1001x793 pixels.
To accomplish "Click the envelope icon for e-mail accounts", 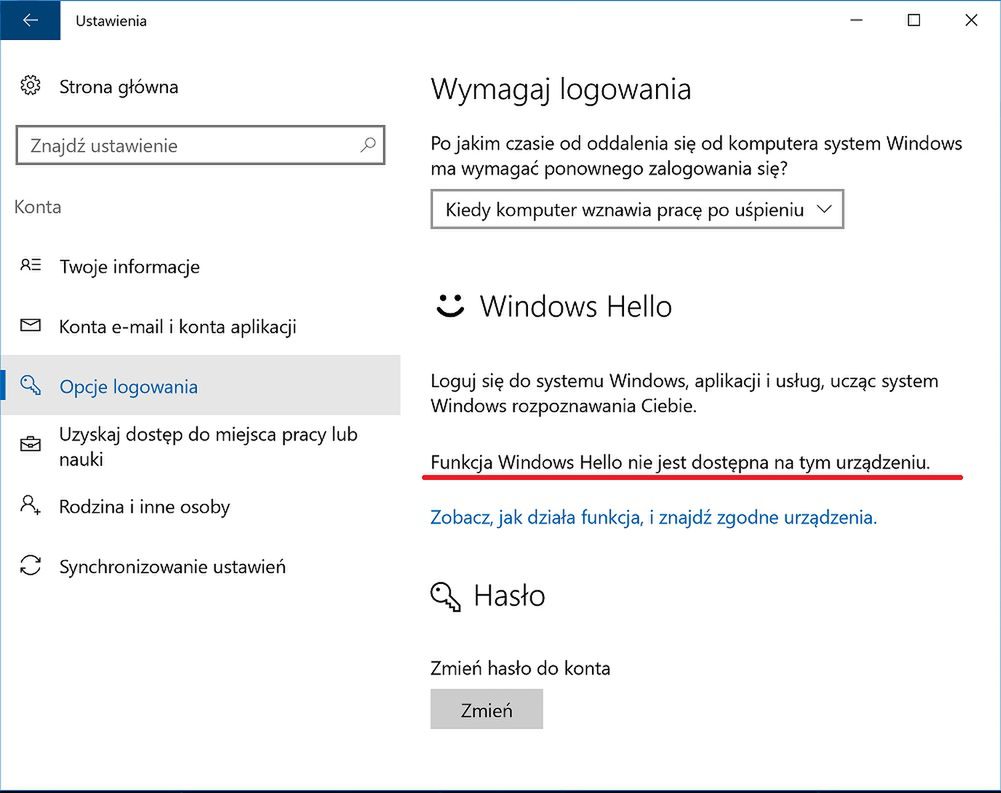I will pyautogui.click(x=30, y=326).
